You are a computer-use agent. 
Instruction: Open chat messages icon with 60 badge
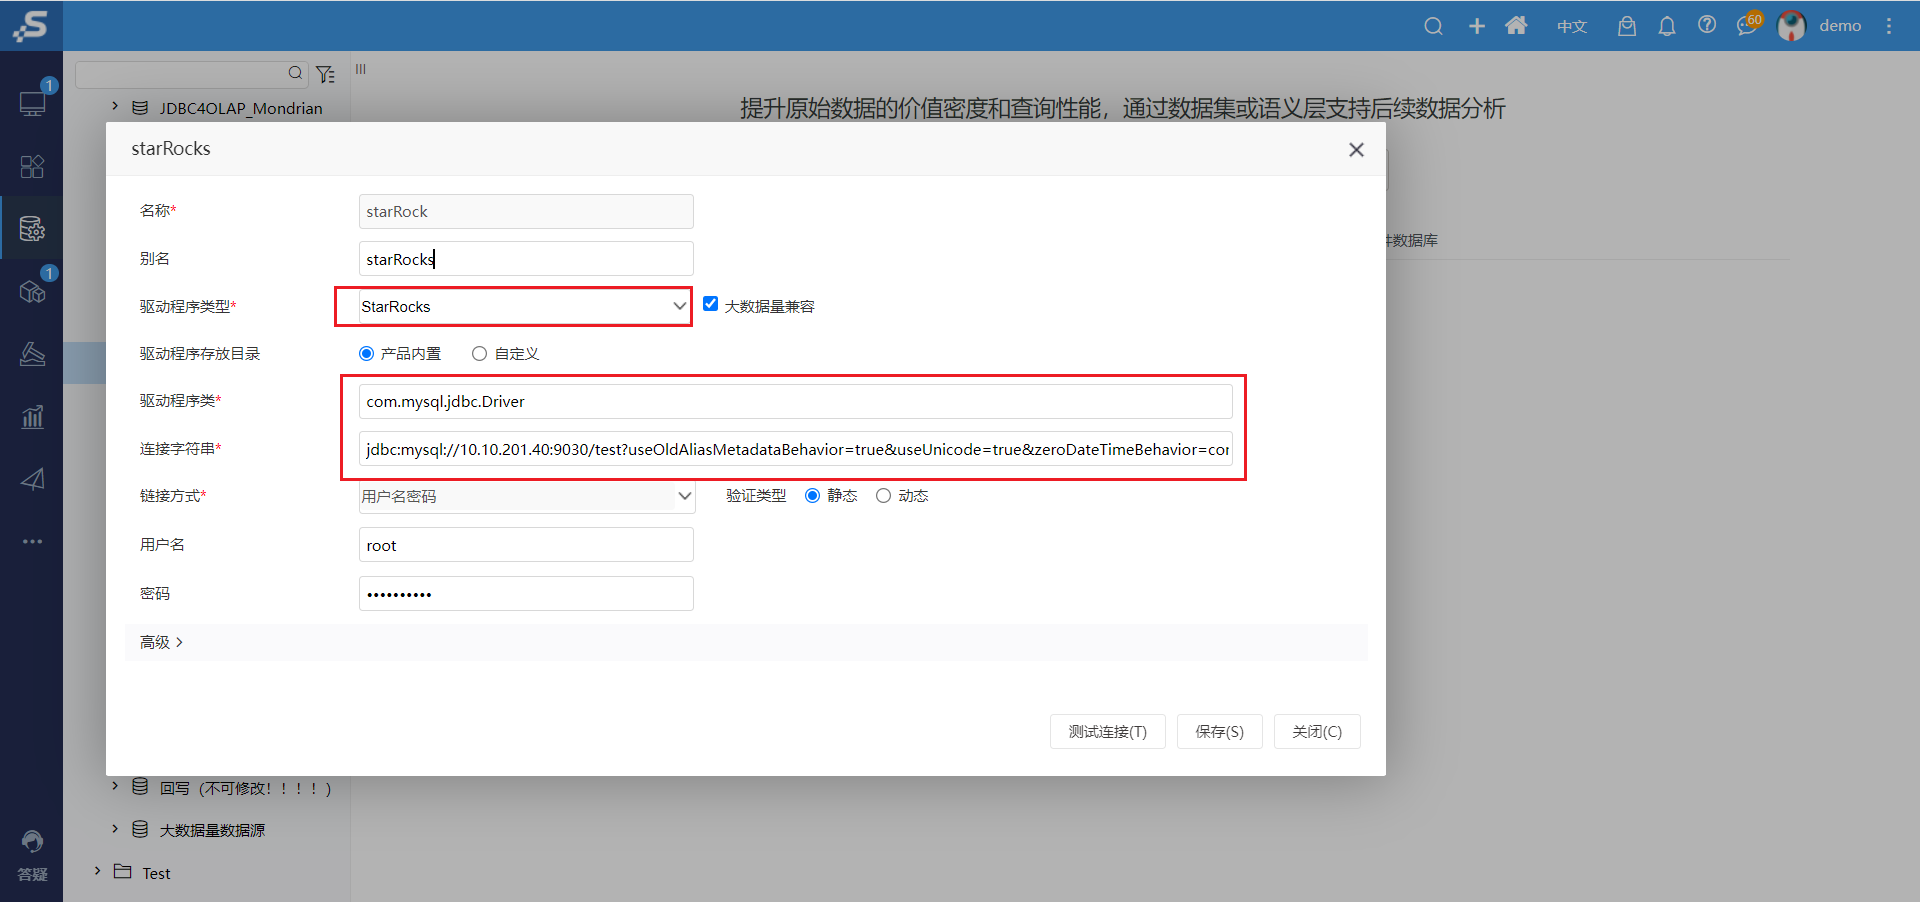pyautogui.click(x=1748, y=25)
